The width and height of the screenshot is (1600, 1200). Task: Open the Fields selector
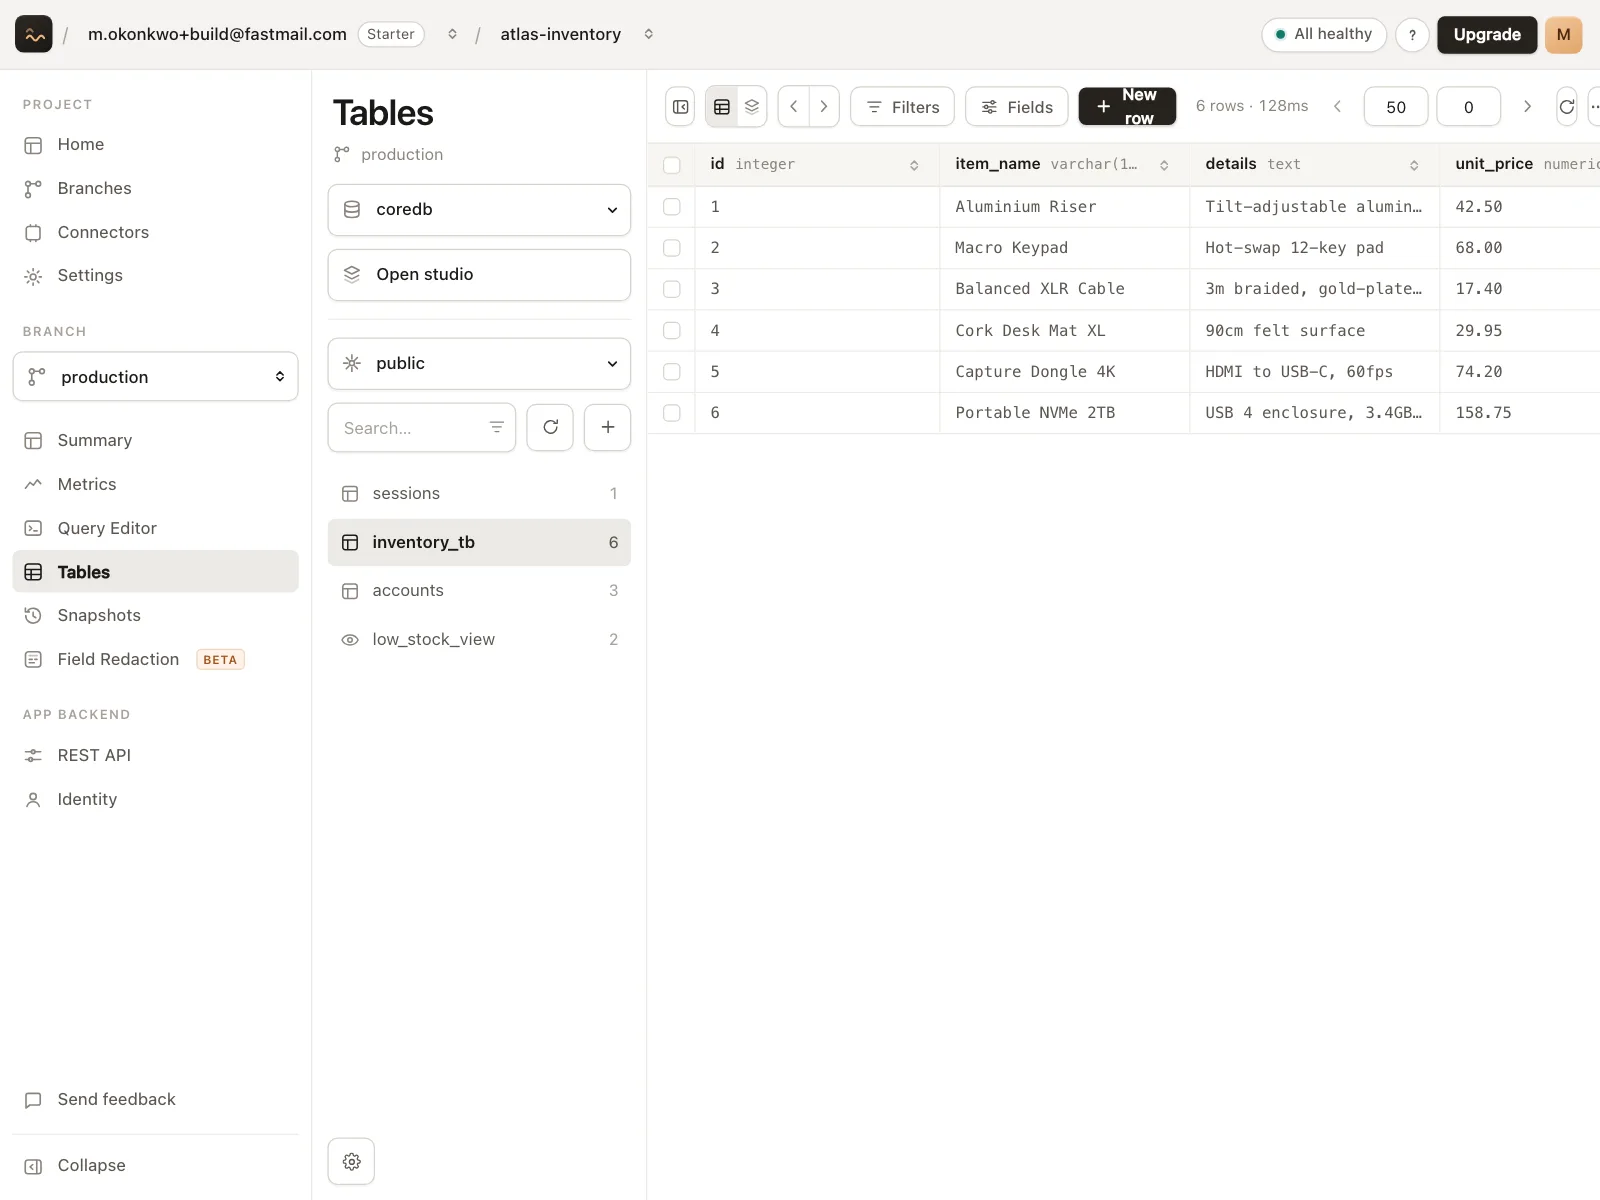point(1016,107)
